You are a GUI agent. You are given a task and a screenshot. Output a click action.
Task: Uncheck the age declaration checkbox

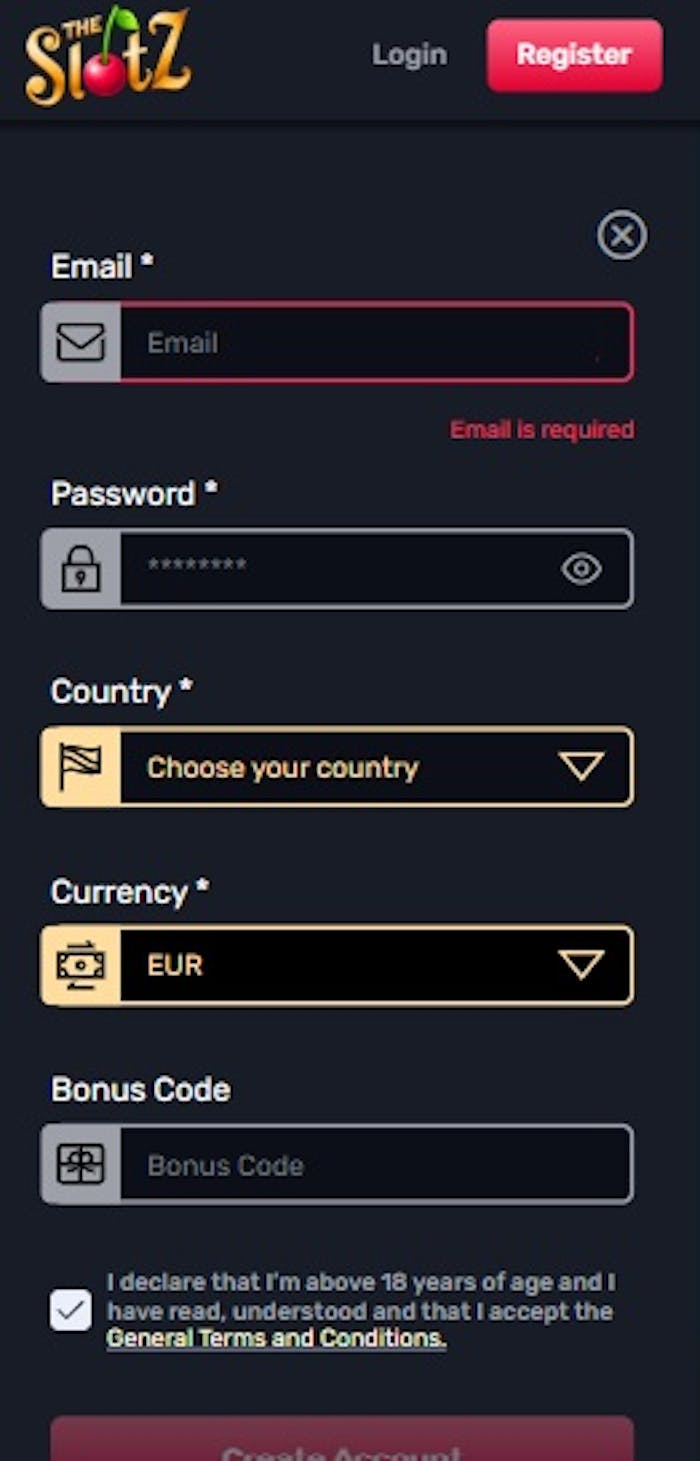[71, 1310]
